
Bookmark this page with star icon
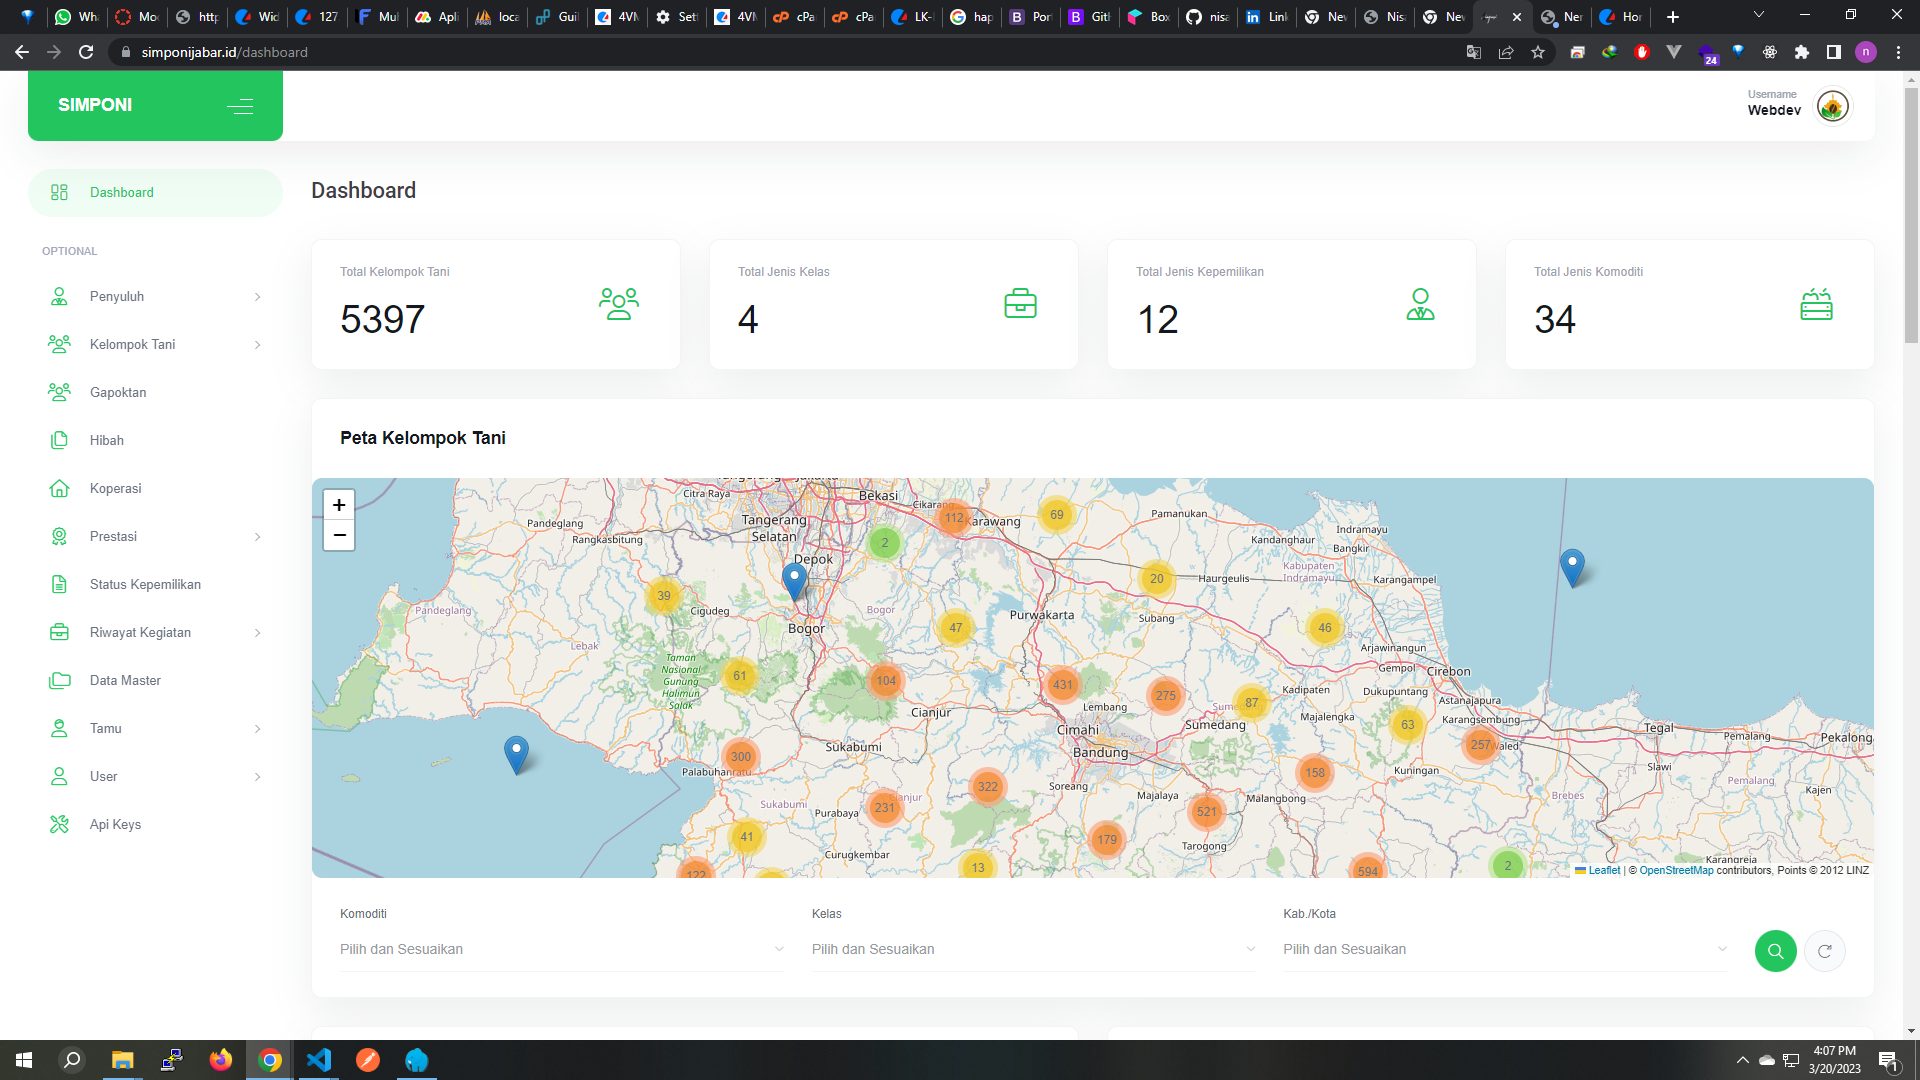coord(1538,52)
